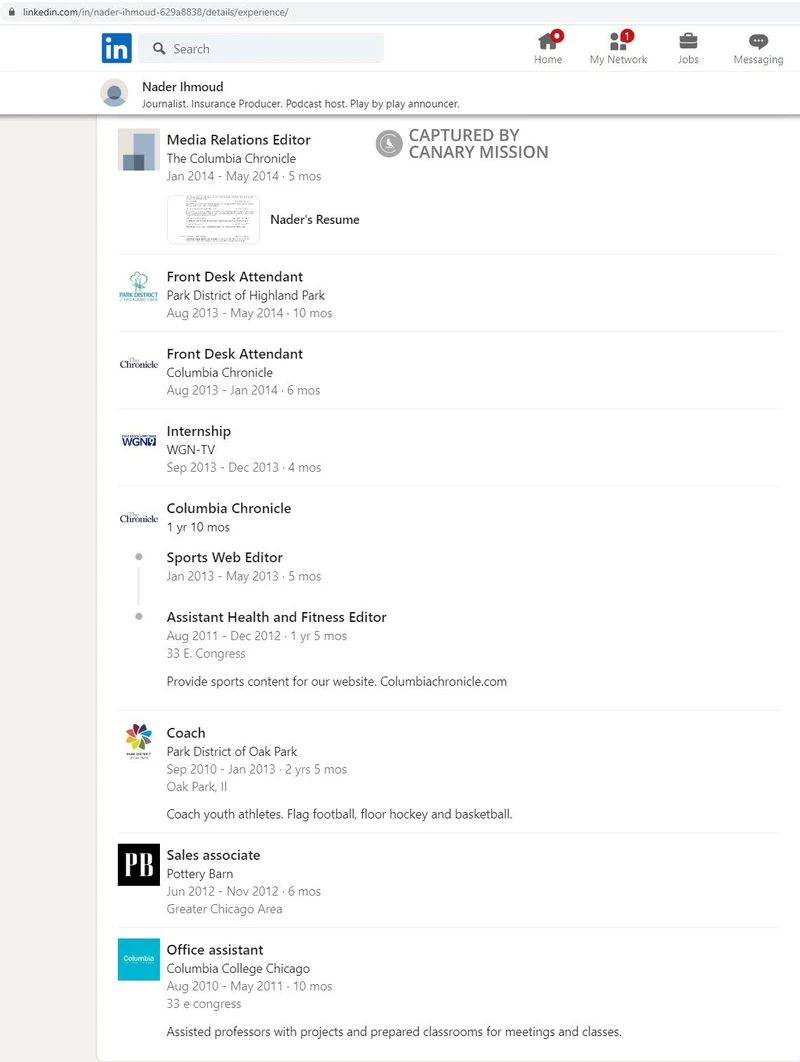Screen dimensions: 800x1062
Task: Click the Coach title
Action: (x=186, y=733)
